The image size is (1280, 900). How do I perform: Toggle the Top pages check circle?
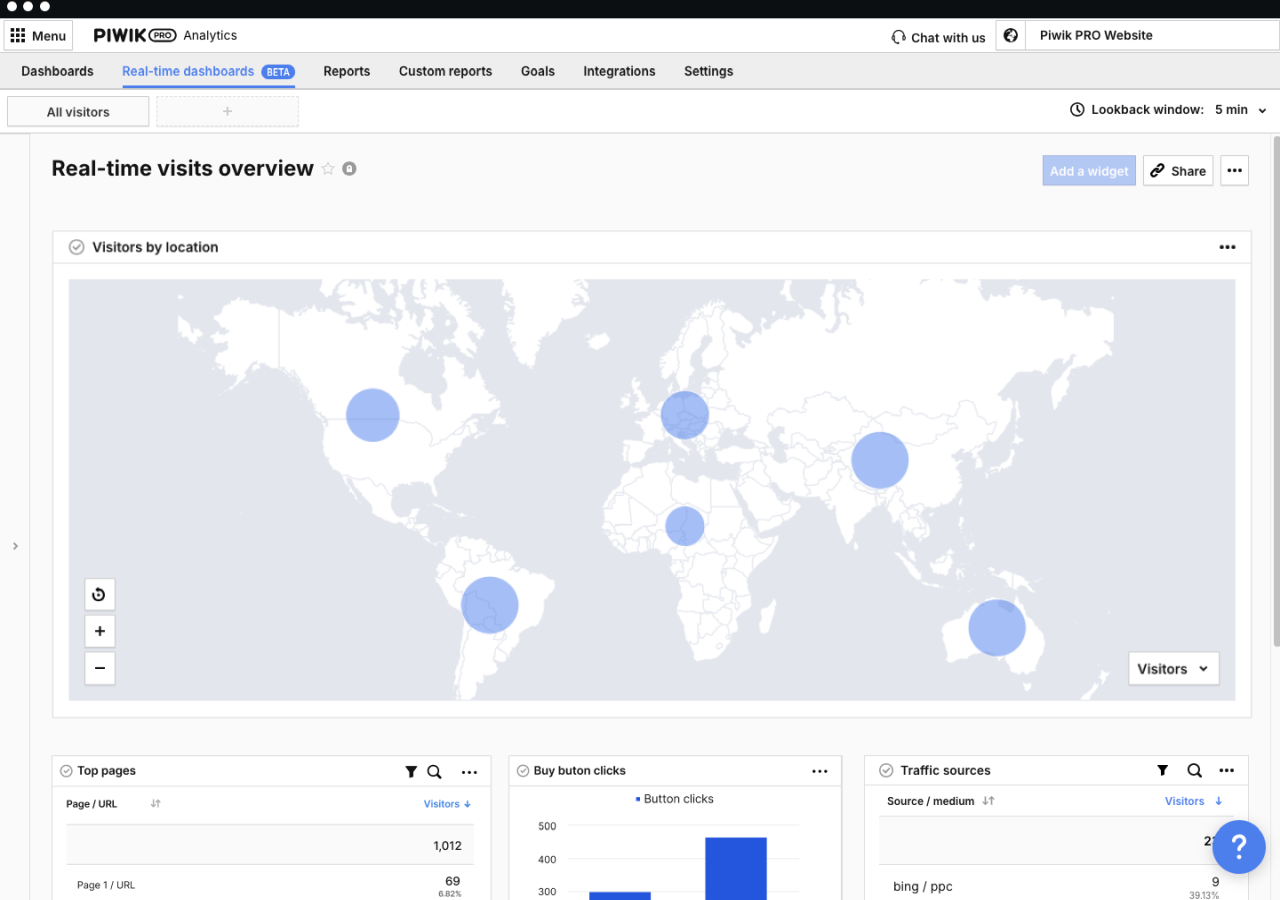[x=66, y=771]
